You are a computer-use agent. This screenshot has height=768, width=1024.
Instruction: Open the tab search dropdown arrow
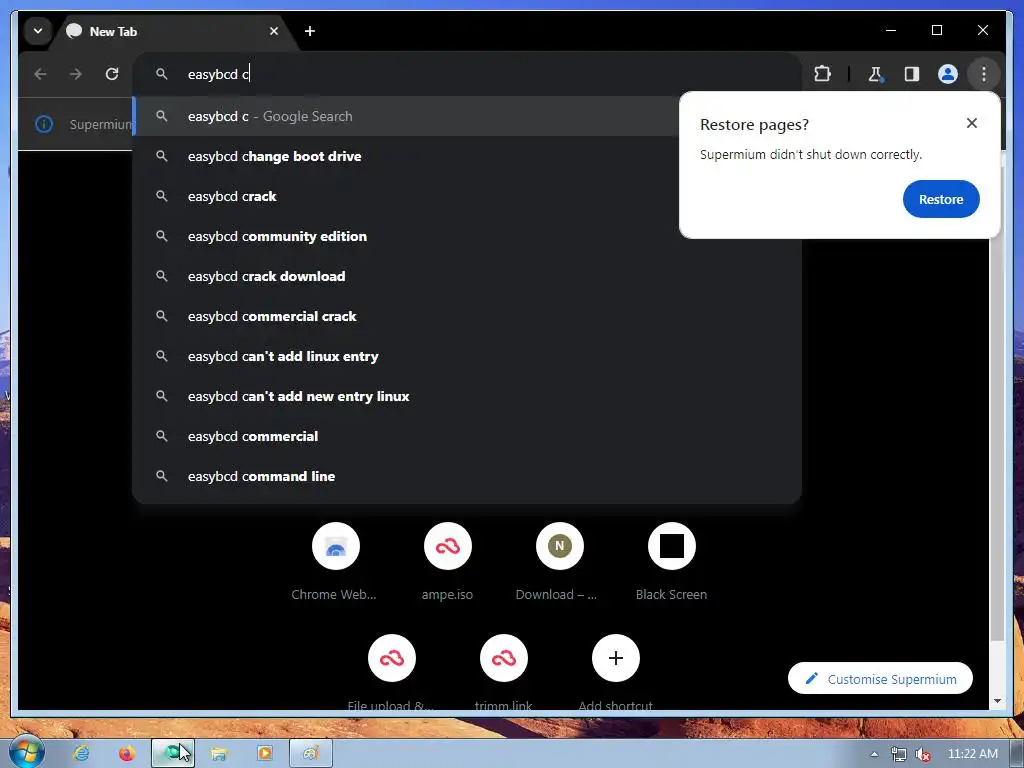click(38, 31)
